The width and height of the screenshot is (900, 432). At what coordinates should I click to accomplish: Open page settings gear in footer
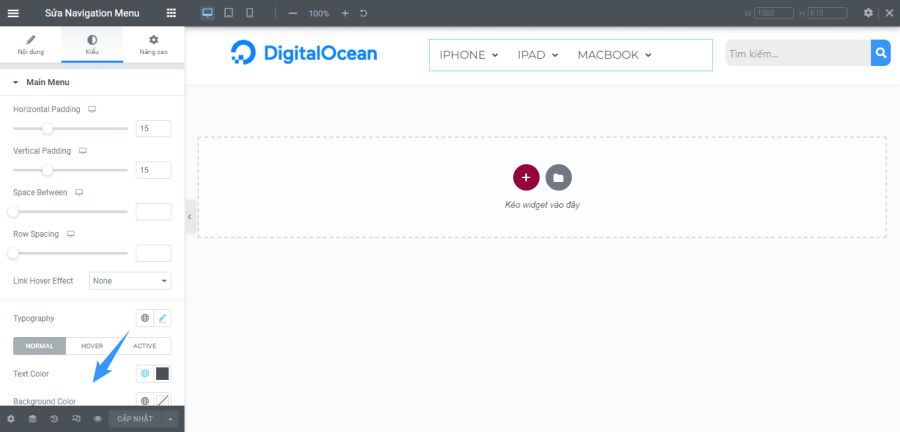coord(10,419)
